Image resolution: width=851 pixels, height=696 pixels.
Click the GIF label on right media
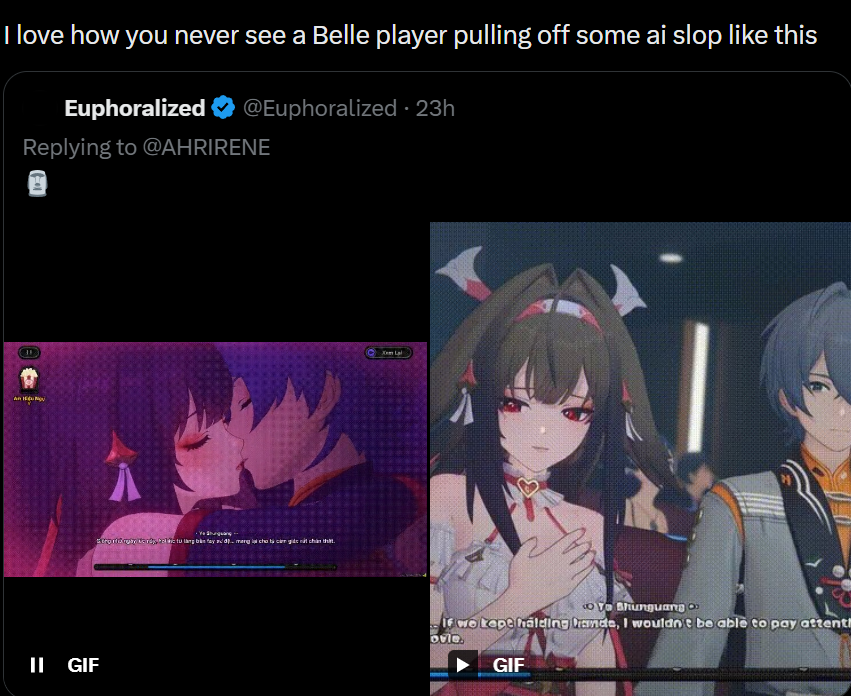(x=509, y=665)
